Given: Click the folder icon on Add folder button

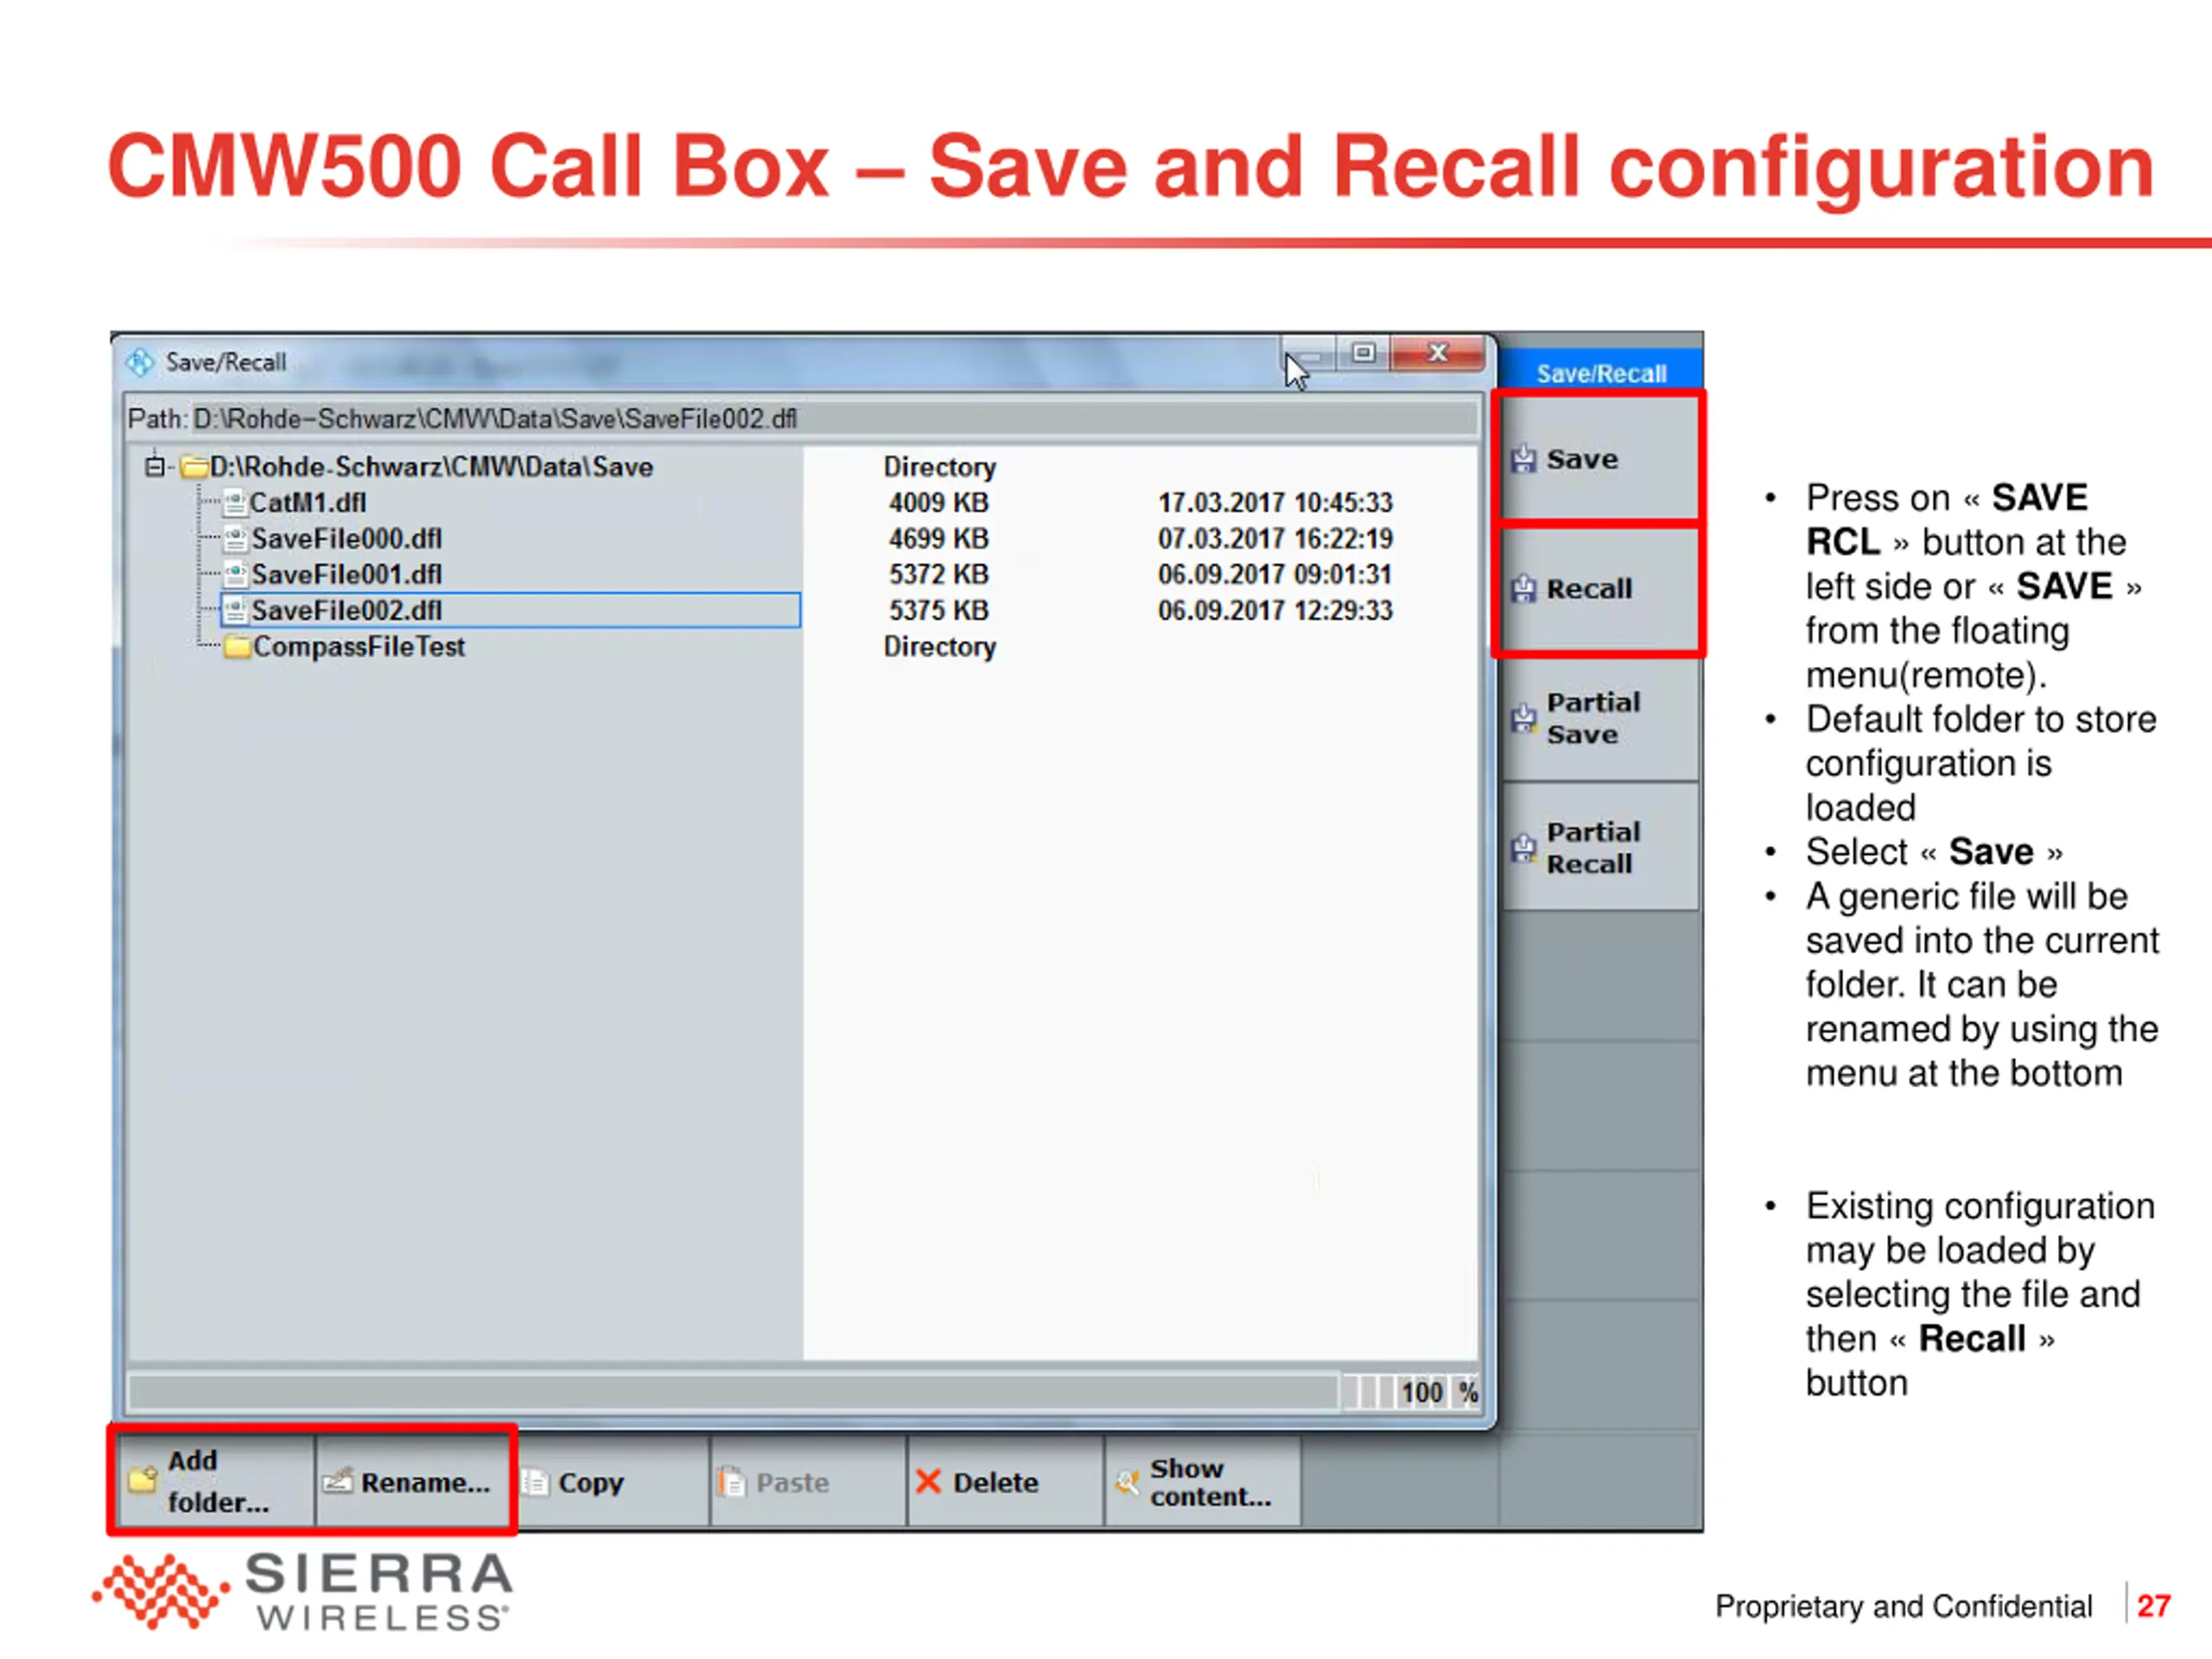Looking at the screenshot, I should (143, 1479).
